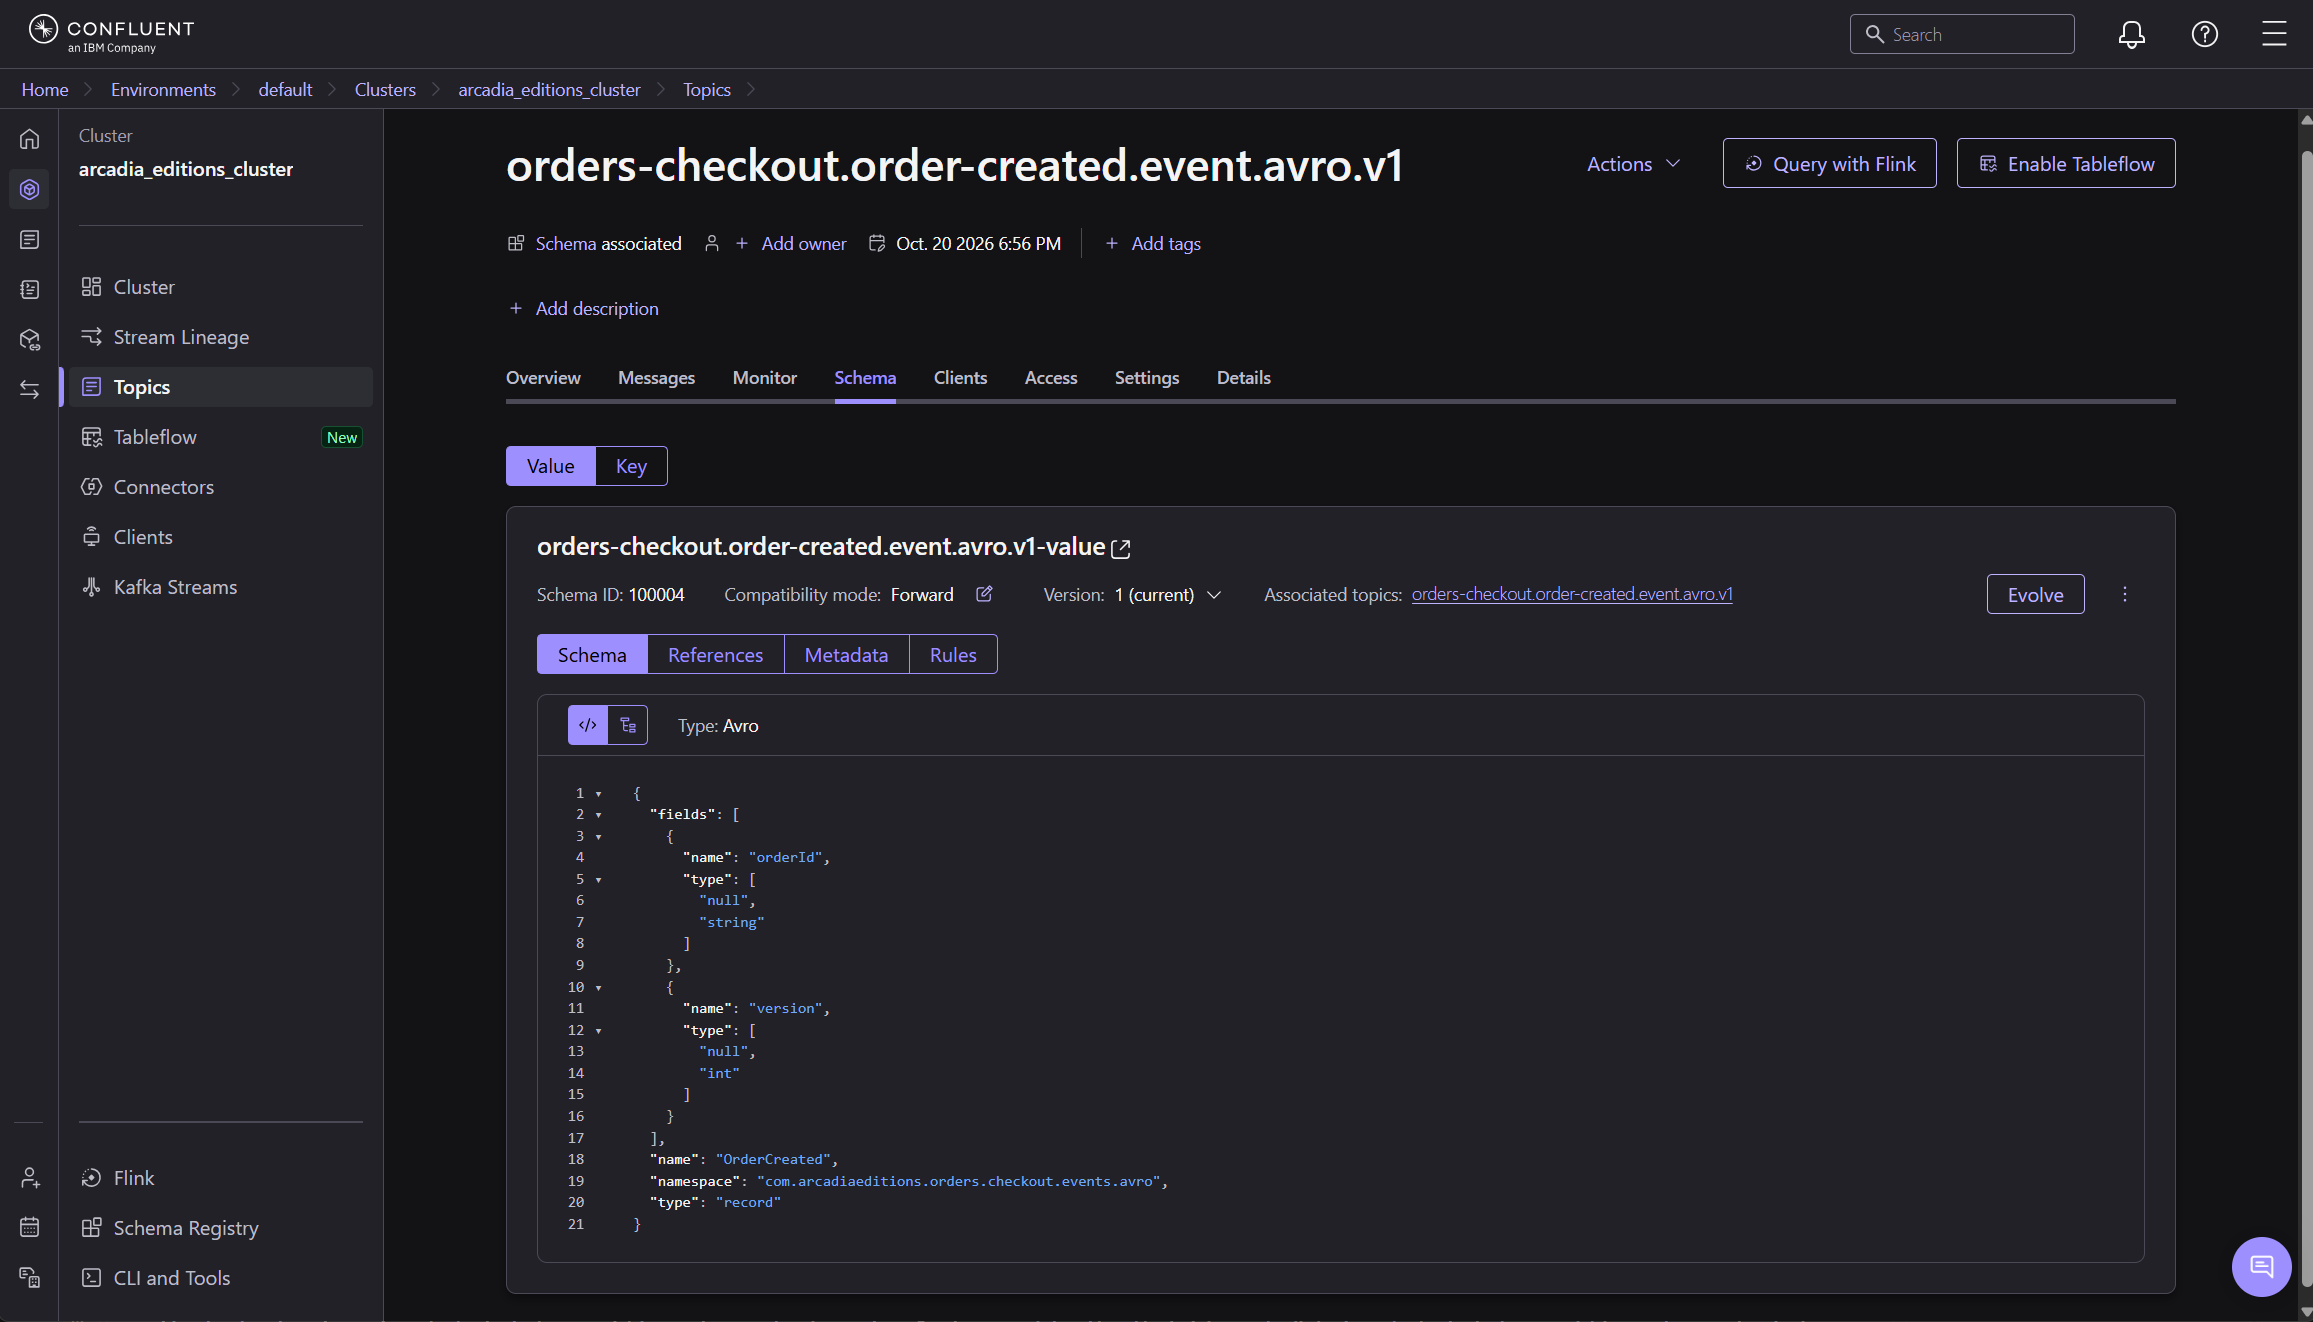This screenshot has width=2313, height=1322.
Task: Switch to tree view of schema
Action: pyautogui.click(x=628, y=725)
